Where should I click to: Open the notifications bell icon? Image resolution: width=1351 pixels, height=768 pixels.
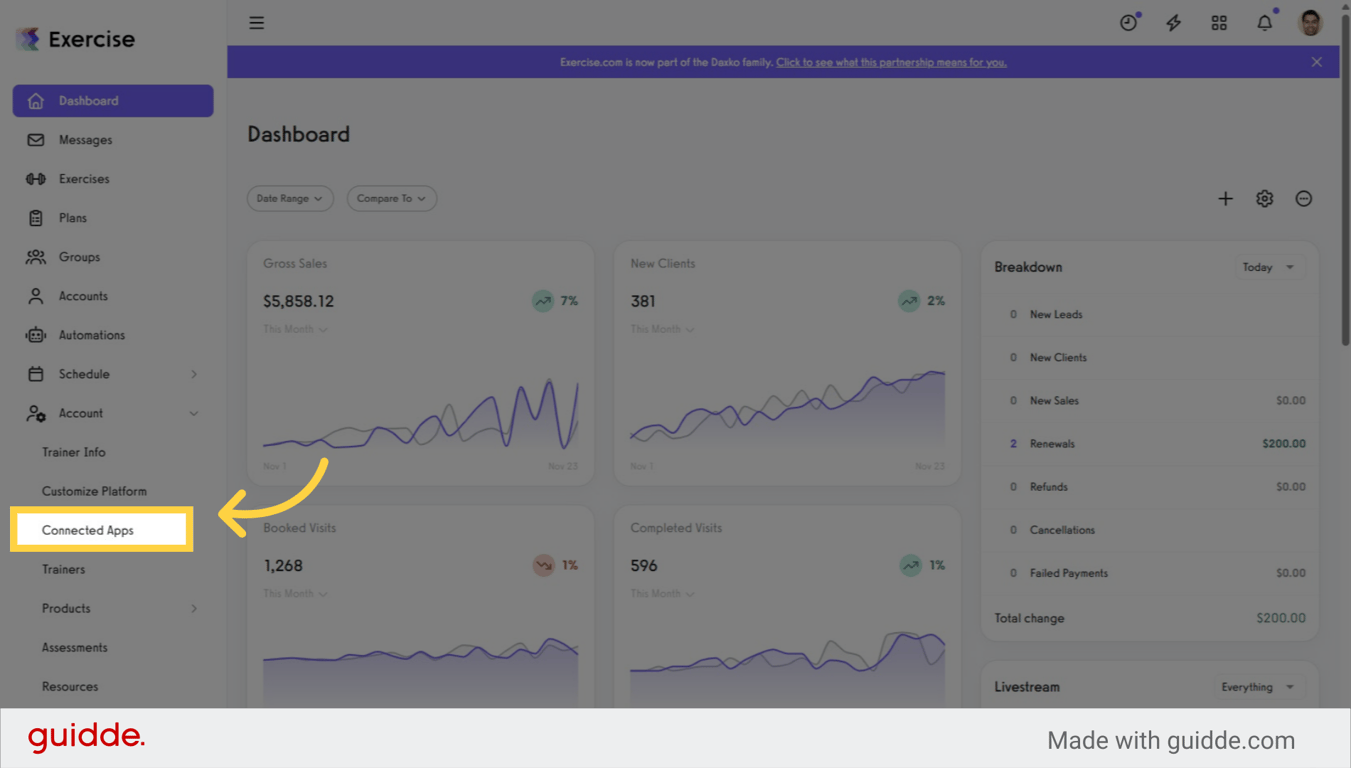(1263, 22)
